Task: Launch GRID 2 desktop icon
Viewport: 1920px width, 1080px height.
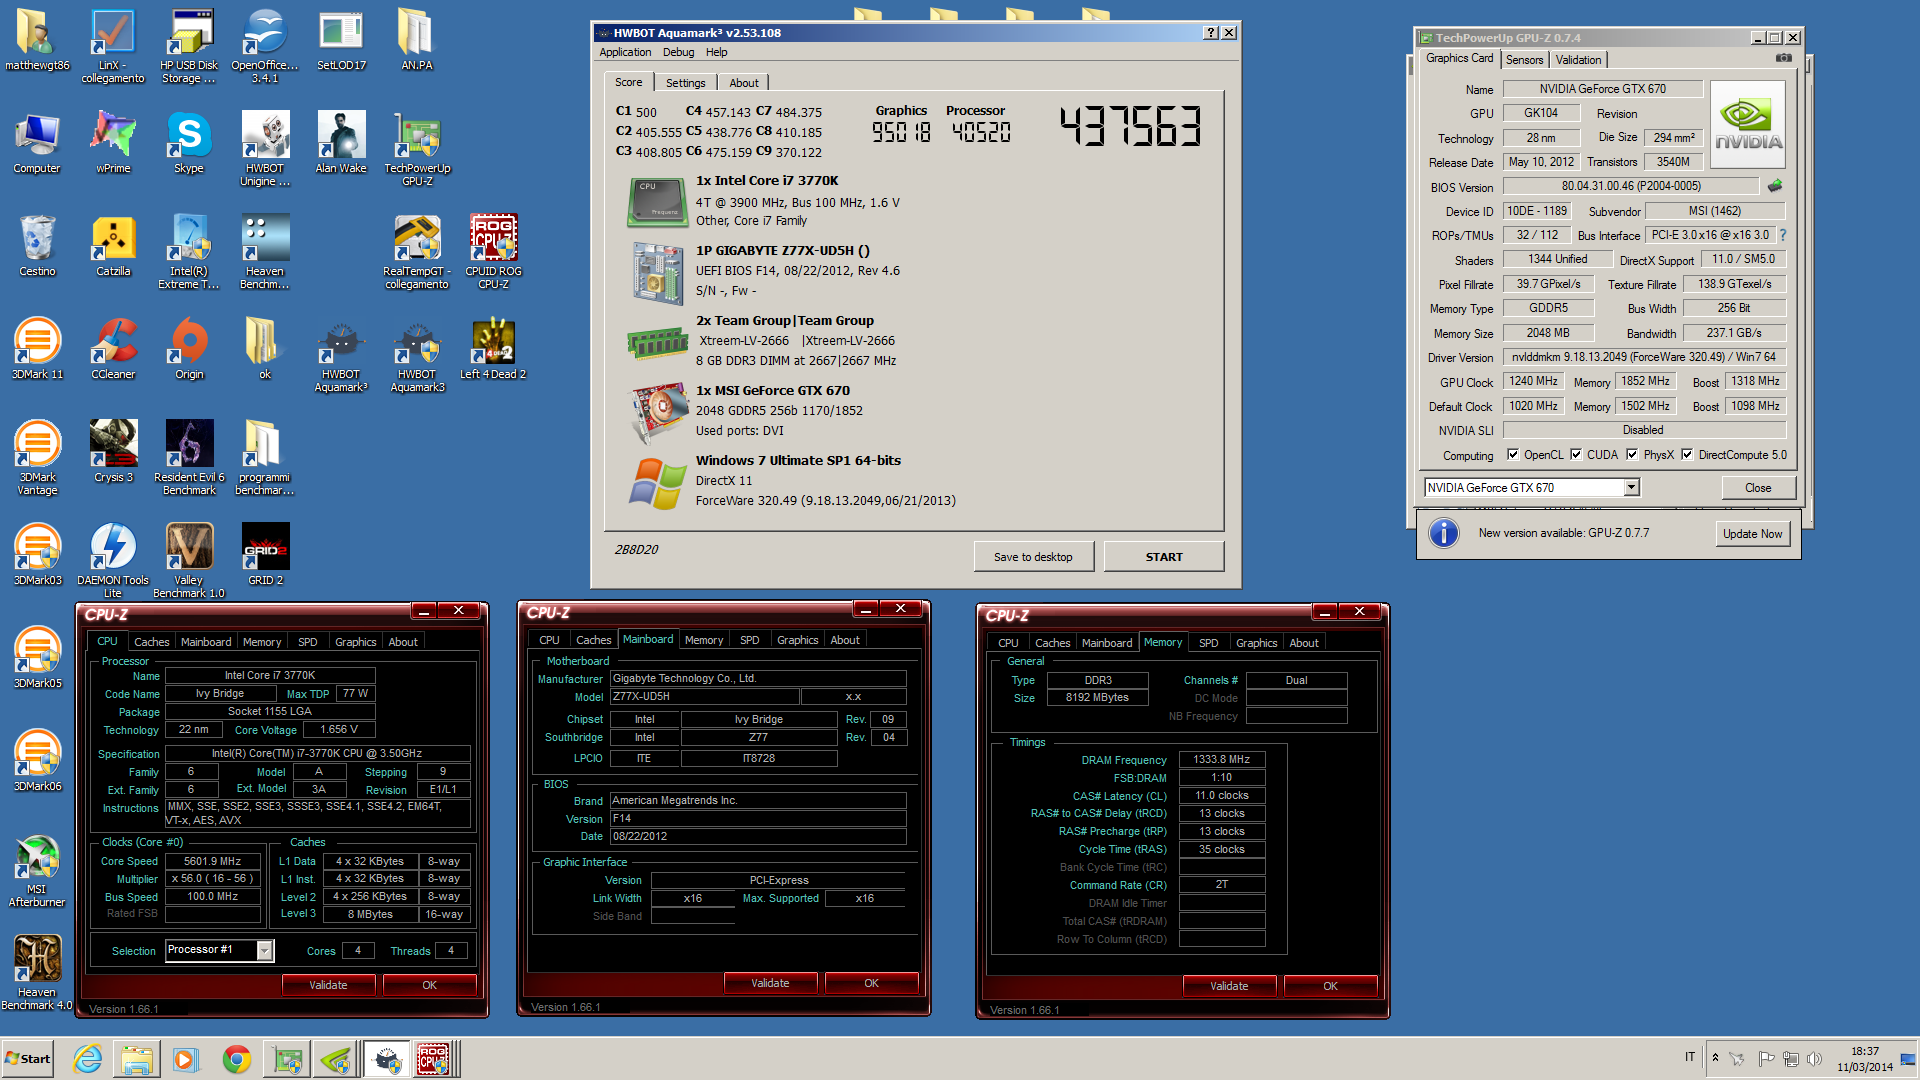Action: click(265, 555)
